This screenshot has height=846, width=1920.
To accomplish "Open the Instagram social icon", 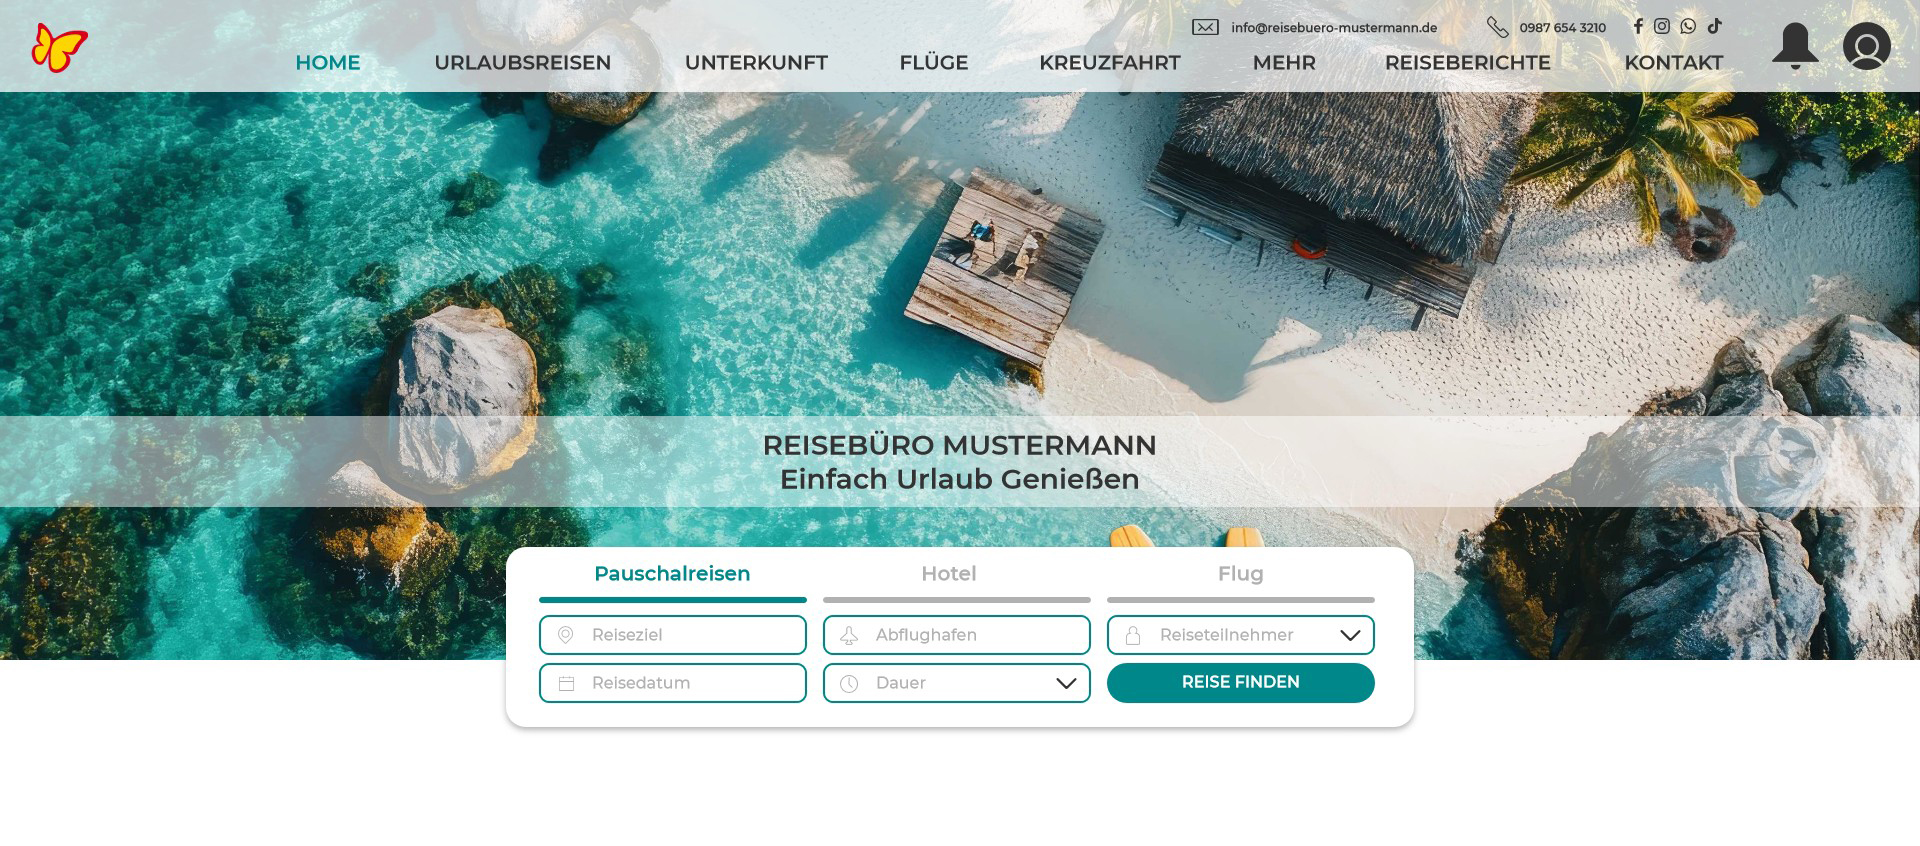I will coord(1662,26).
